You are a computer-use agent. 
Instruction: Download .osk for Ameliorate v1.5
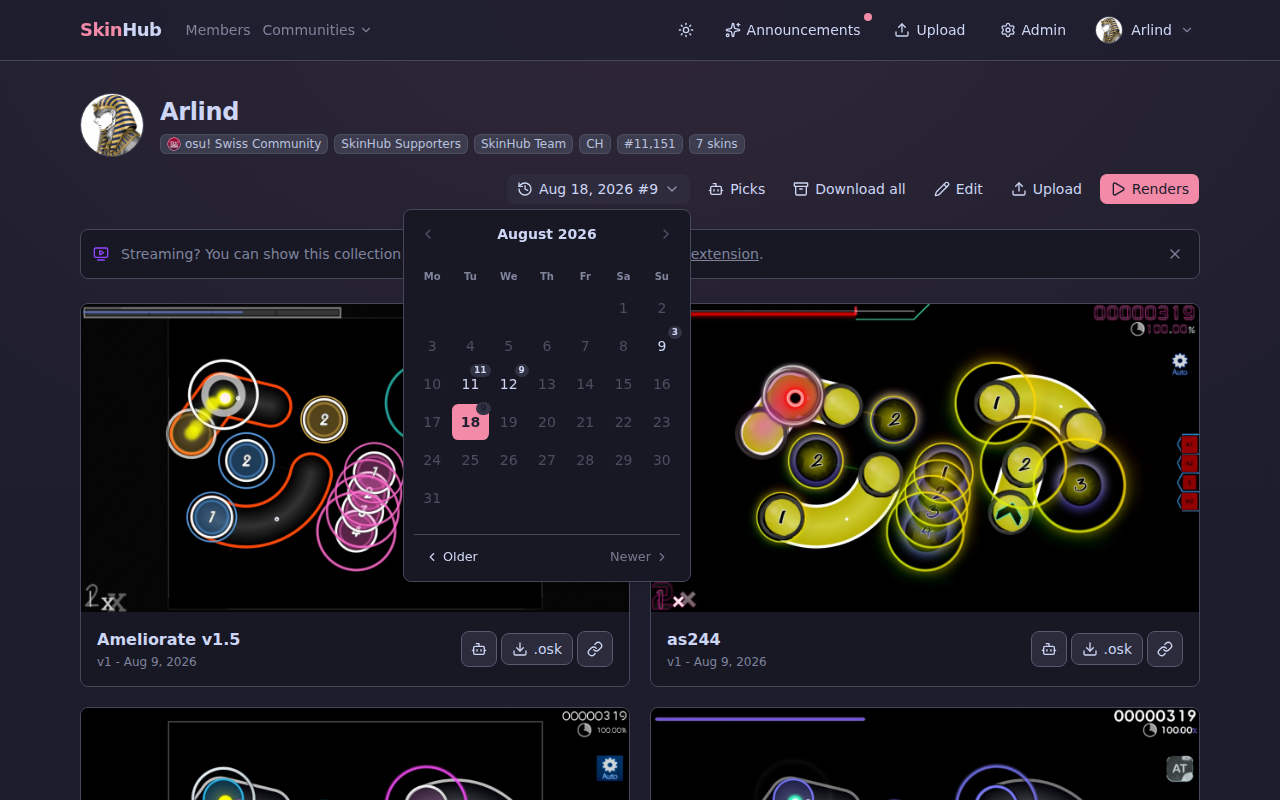(537, 649)
